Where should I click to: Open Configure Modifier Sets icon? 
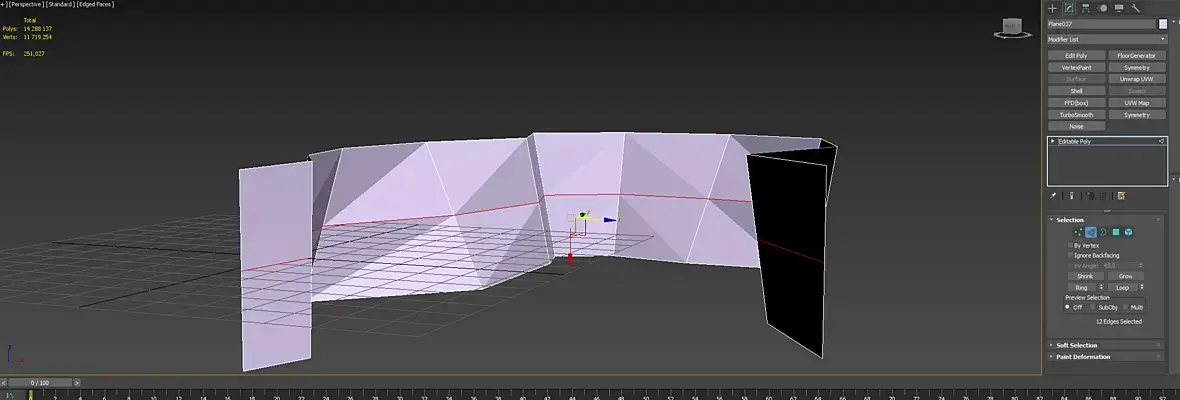point(1121,195)
